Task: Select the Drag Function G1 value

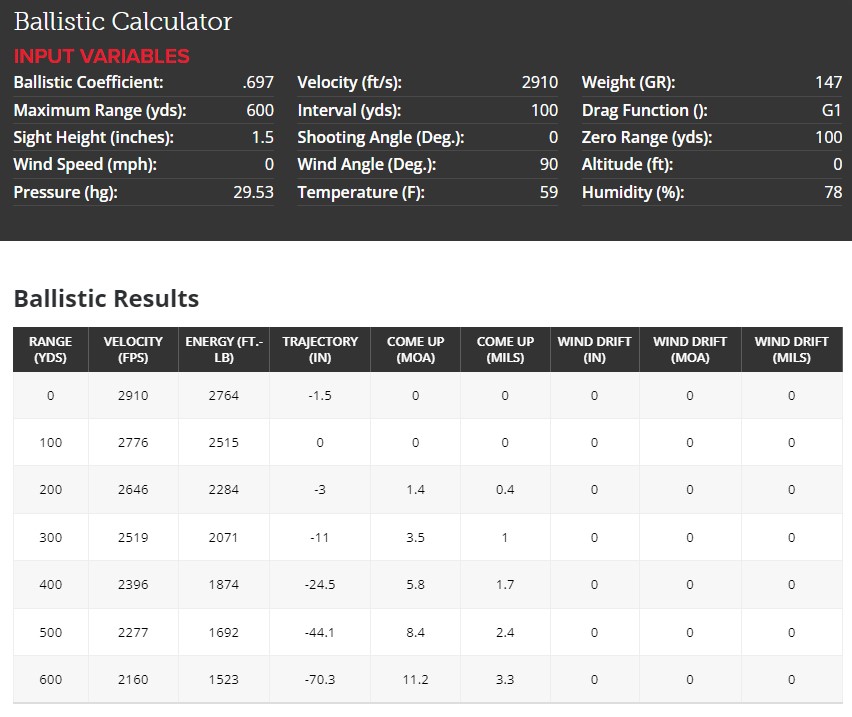Action: pos(831,110)
